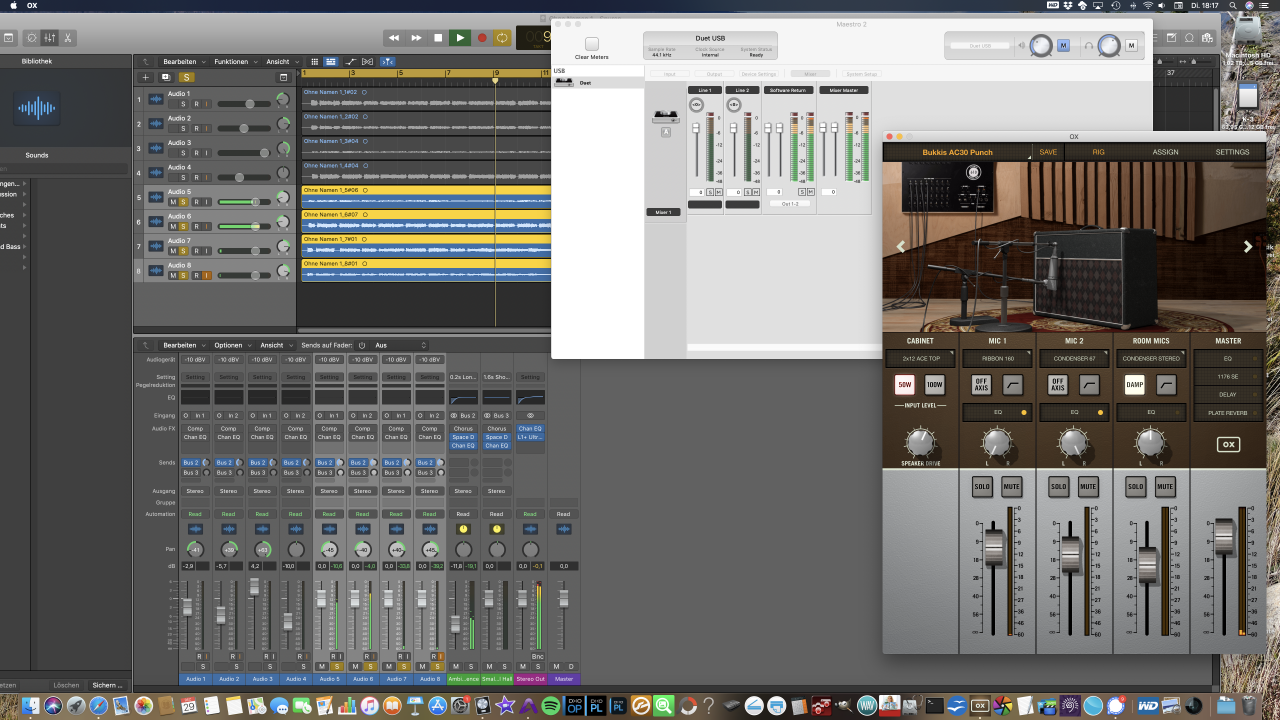Open the Space D plugin on Ambience strip
The image size is (1280, 720).
tap(463, 437)
